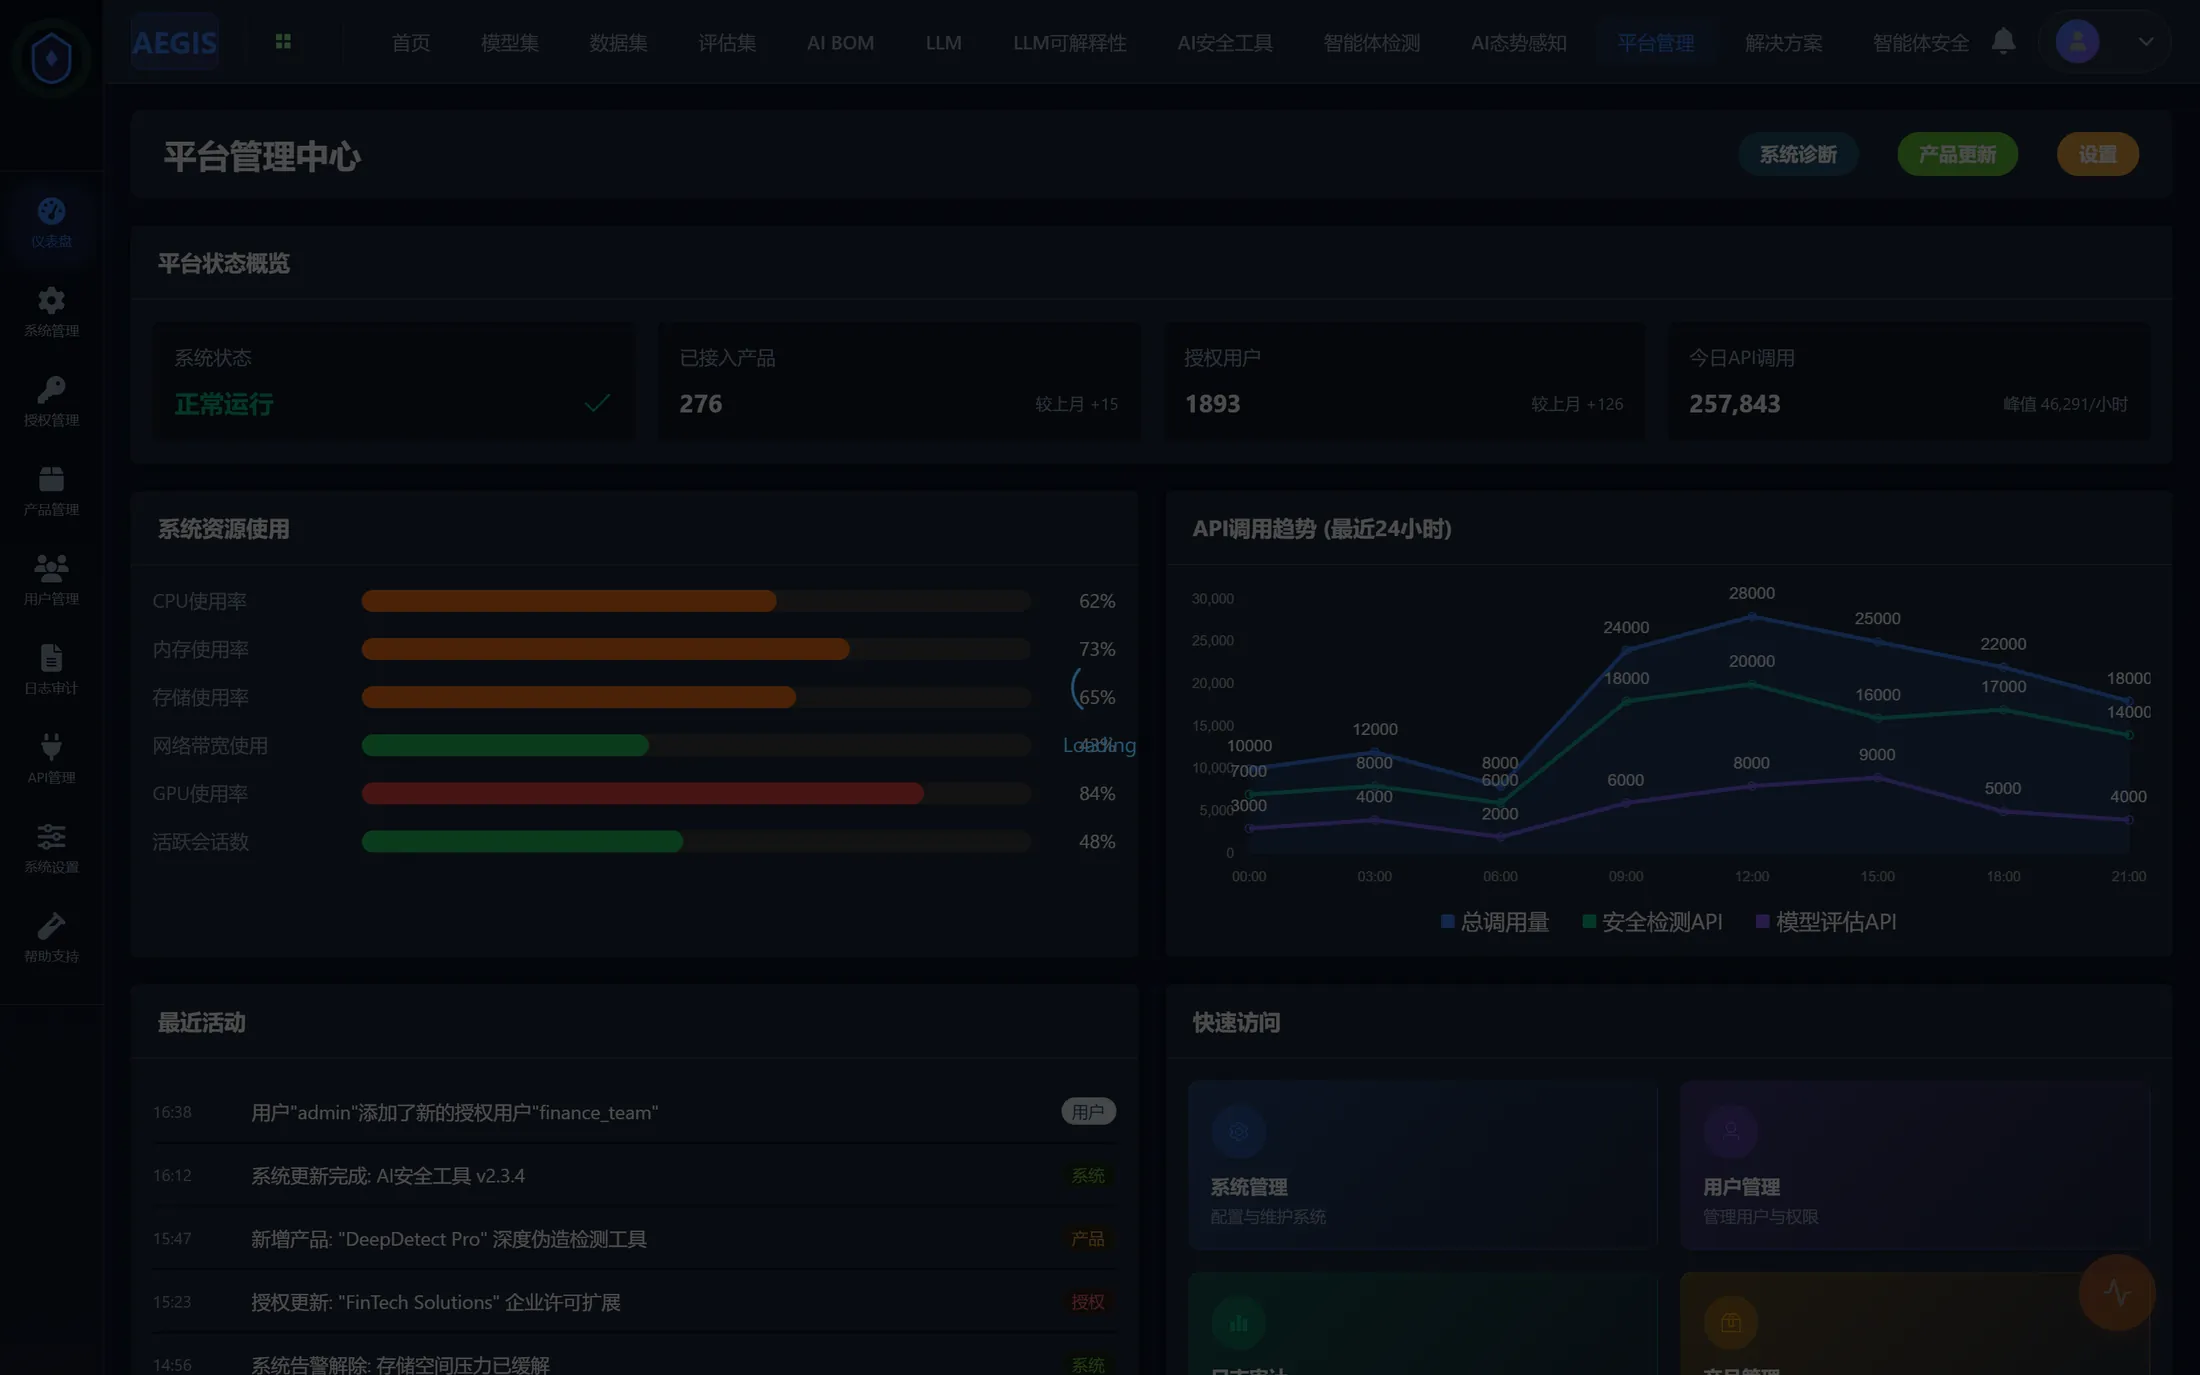Toggle 安全检测API series in chart legend

1653,922
